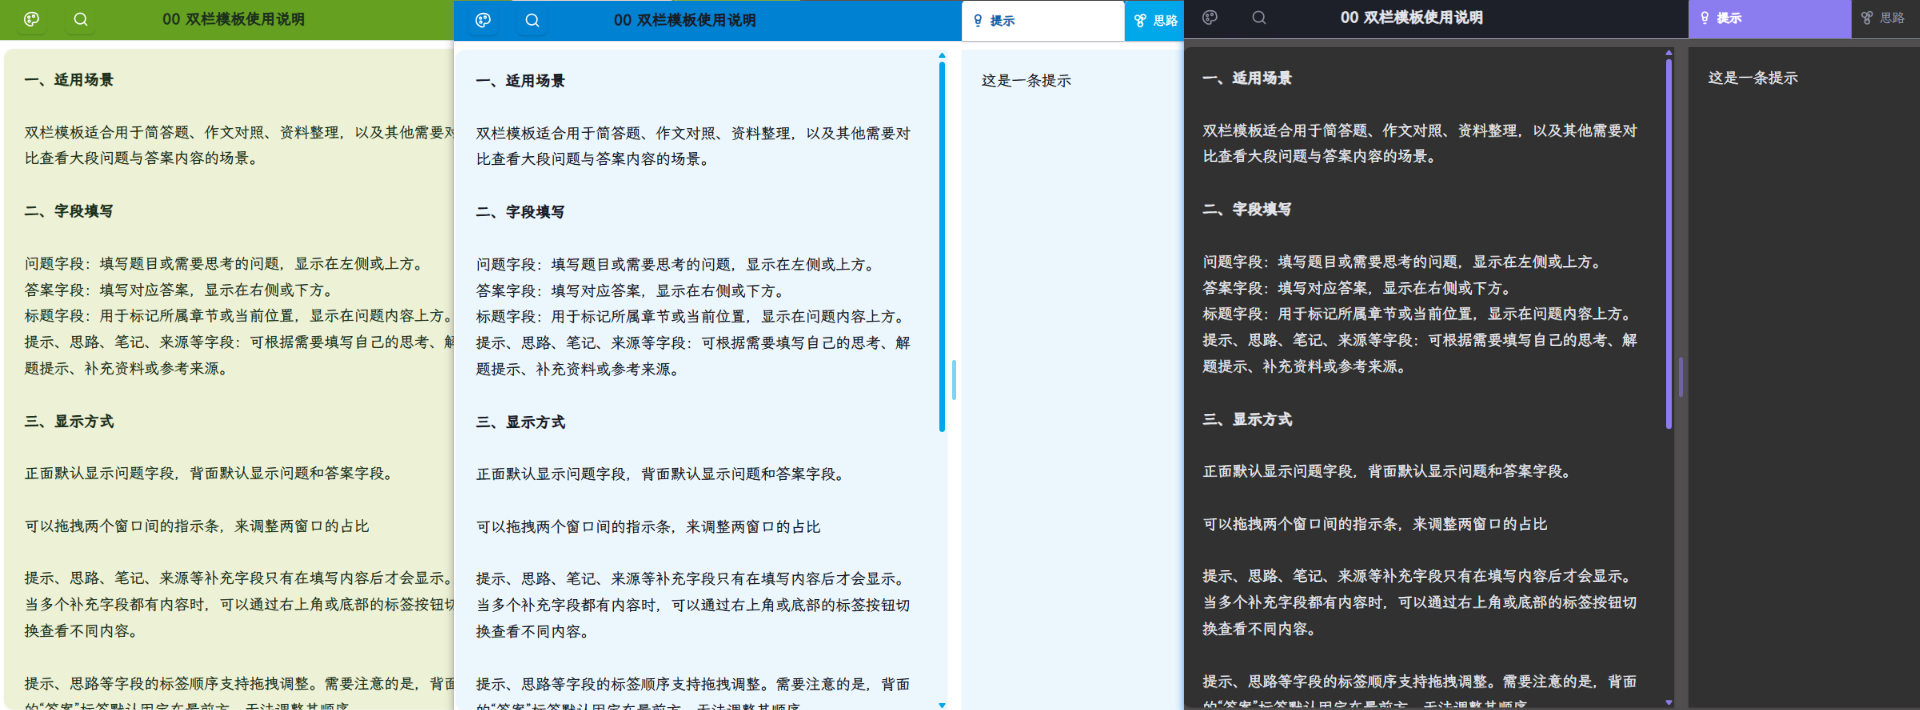The height and width of the screenshot is (710, 1920).
Task: Open search icon in green panel header
Action: point(81,19)
